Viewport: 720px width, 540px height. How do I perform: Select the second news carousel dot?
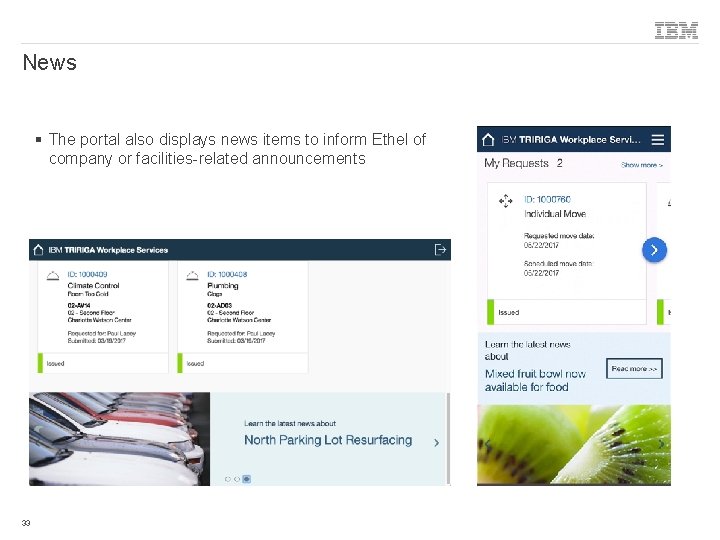click(x=237, y=479)
